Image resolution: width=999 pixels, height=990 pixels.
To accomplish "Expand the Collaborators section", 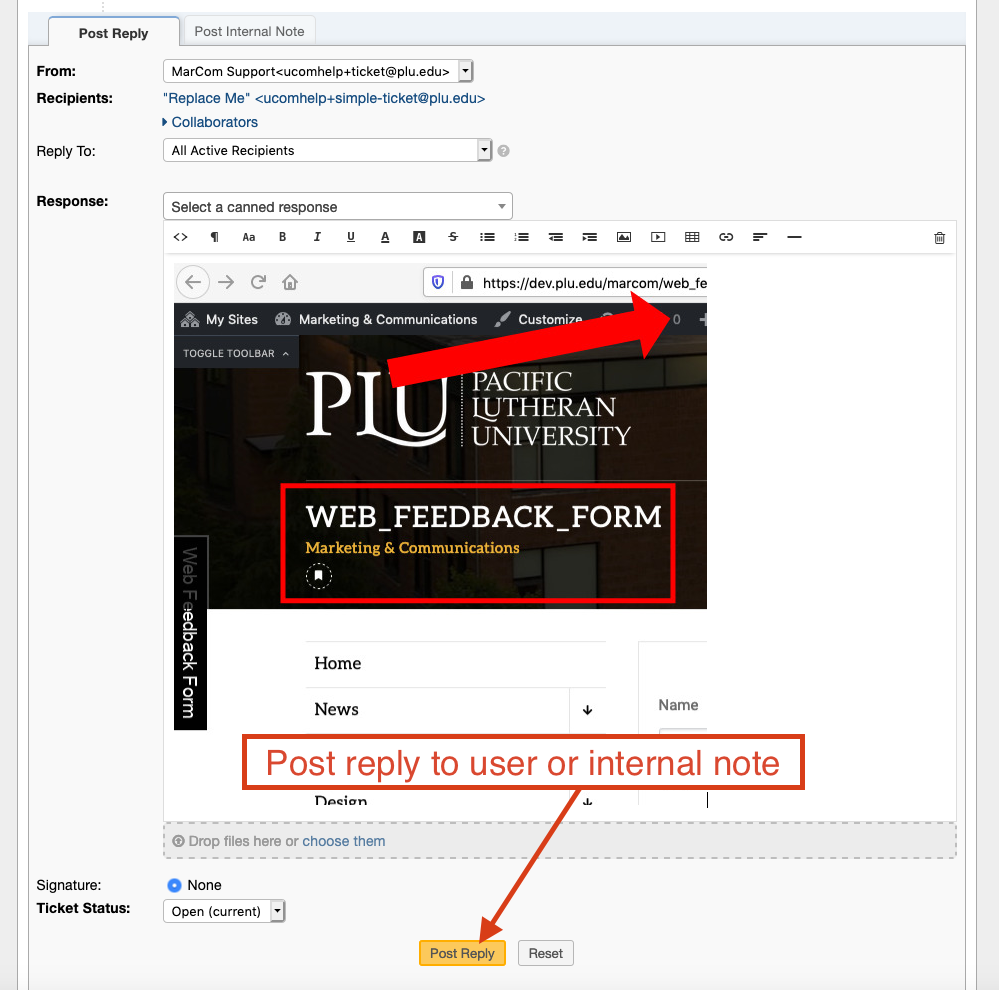I will pos(210,122).
